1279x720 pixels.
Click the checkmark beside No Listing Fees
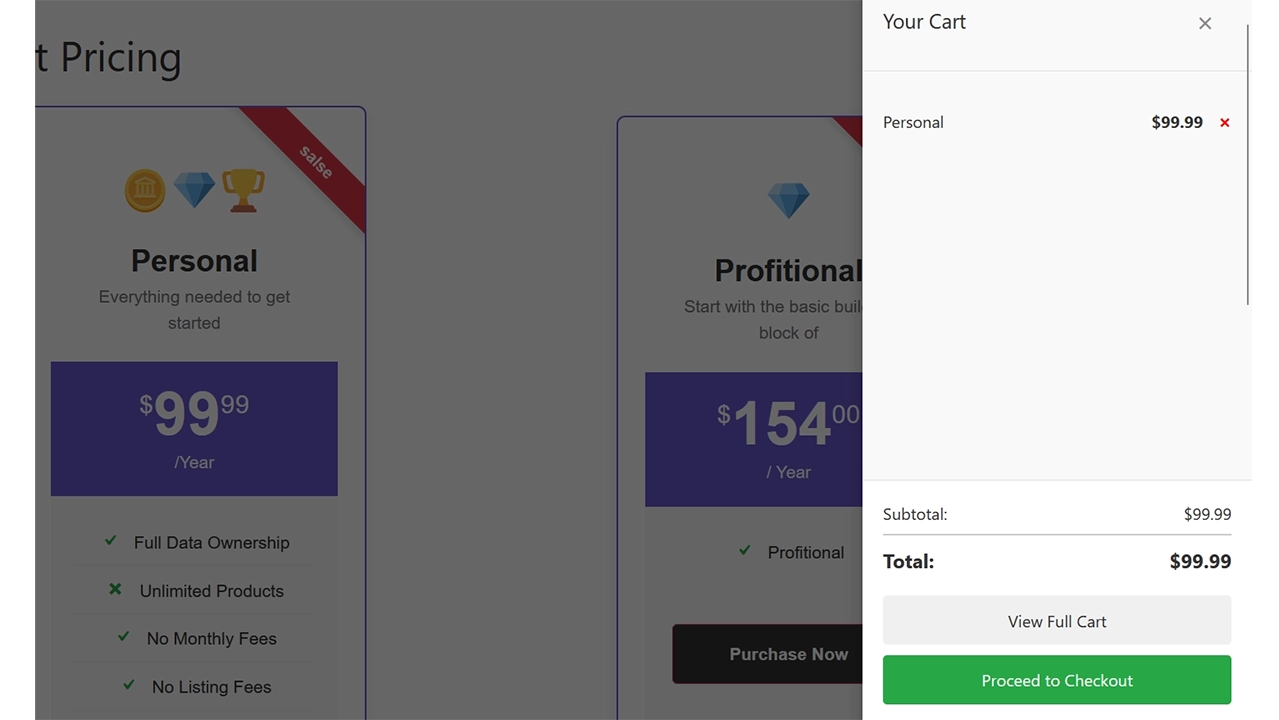128,685
